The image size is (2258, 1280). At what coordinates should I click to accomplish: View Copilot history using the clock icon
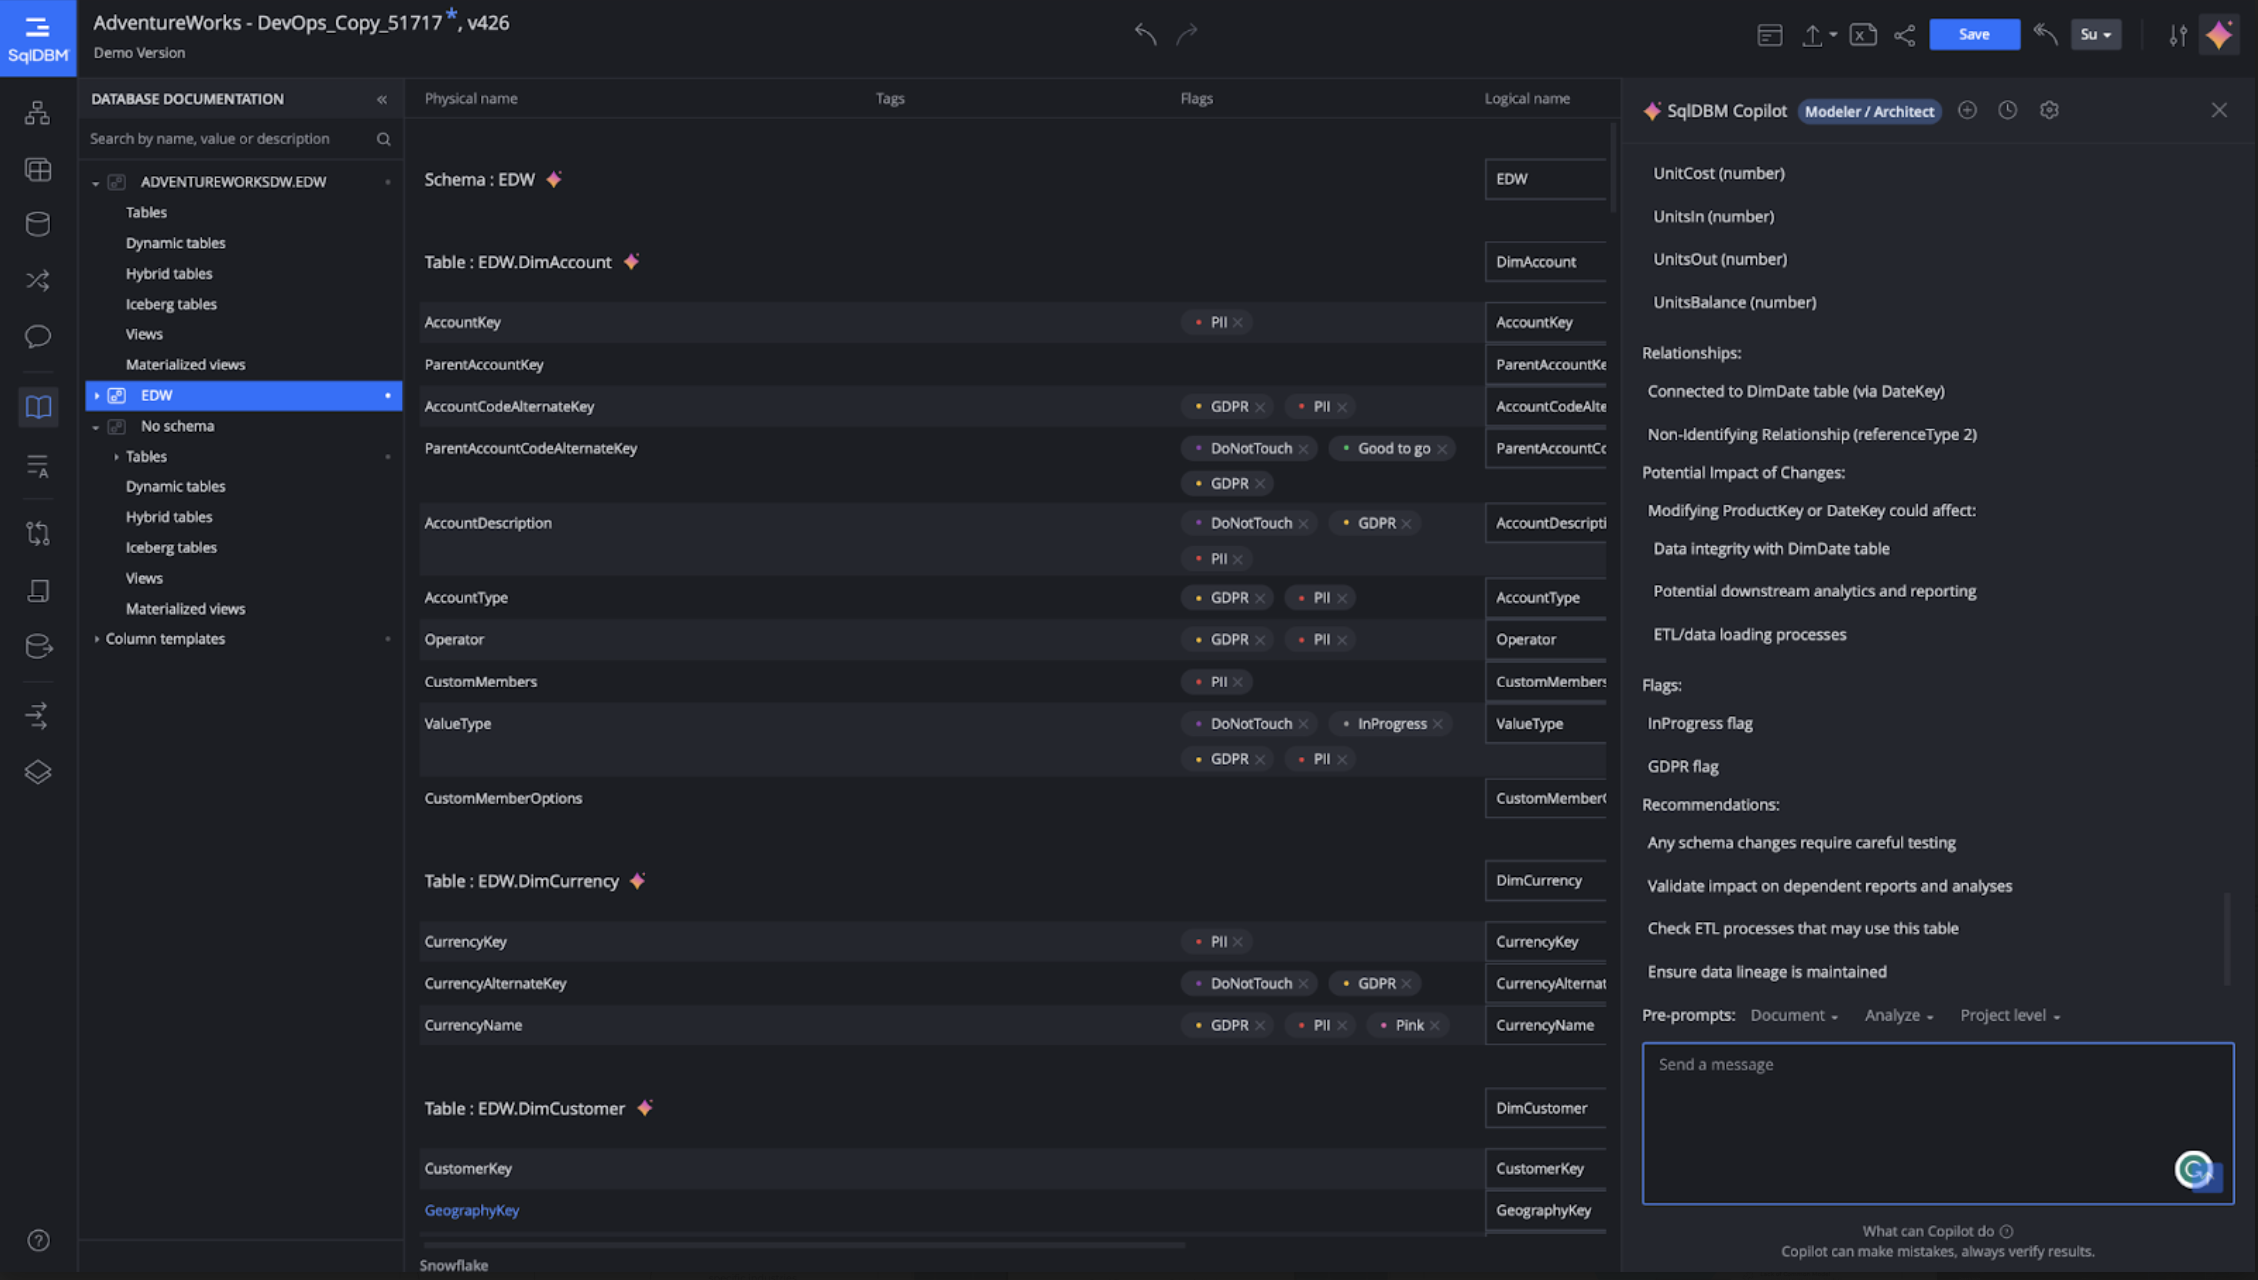tap(2008, 110)
